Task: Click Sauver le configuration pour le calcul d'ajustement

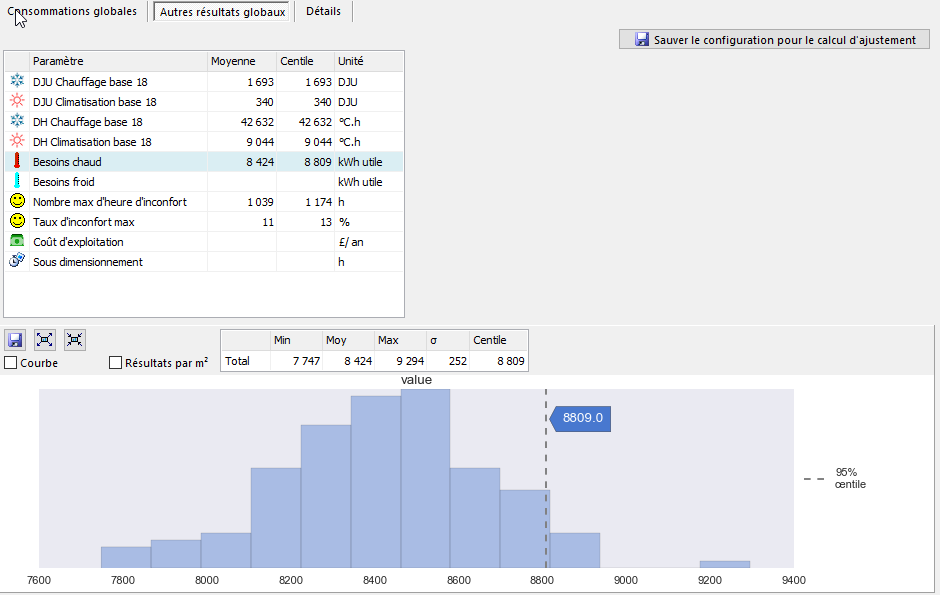Action: [x=774, y=40]
